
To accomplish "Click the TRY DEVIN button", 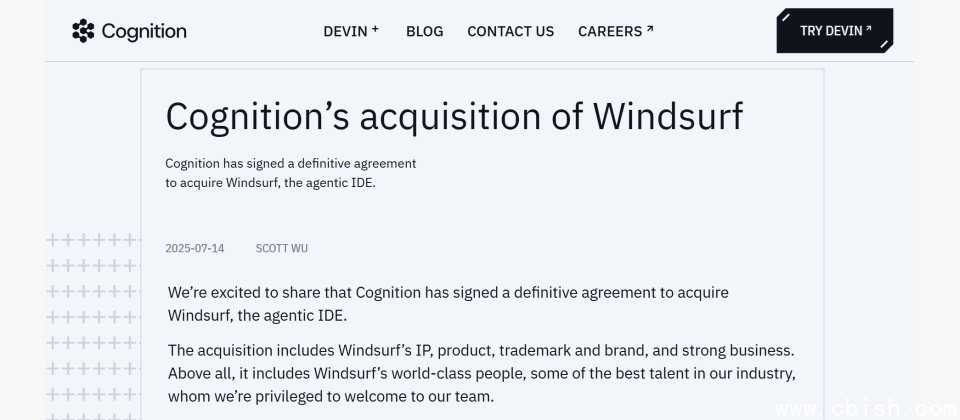I will click(834, 31).
